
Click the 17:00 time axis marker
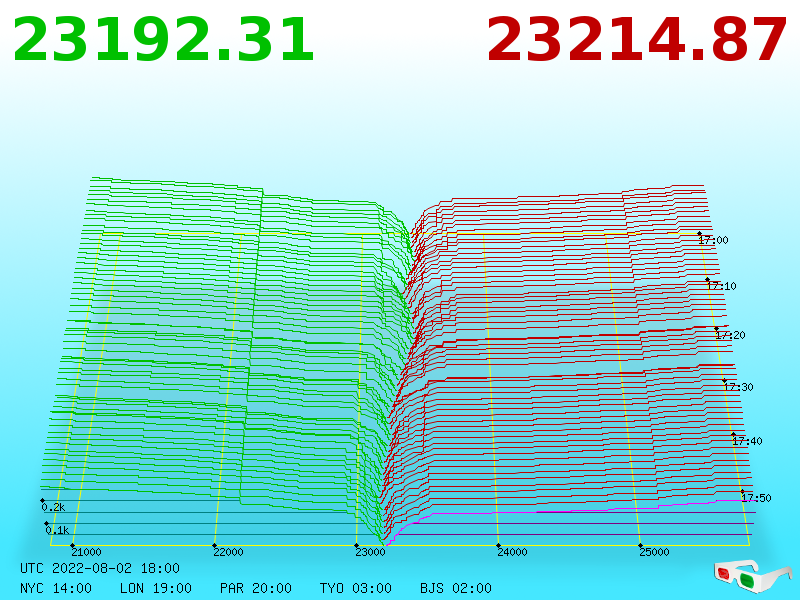pos(713,240)
